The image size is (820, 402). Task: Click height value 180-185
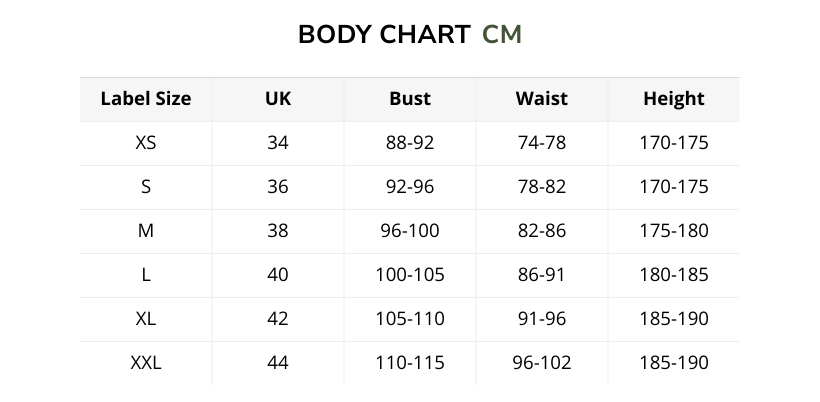(674, 275)
